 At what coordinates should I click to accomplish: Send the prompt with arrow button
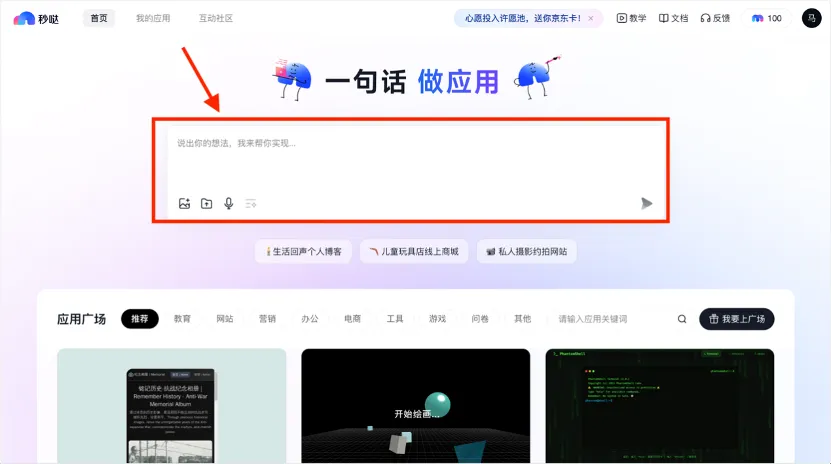[646, 203]
